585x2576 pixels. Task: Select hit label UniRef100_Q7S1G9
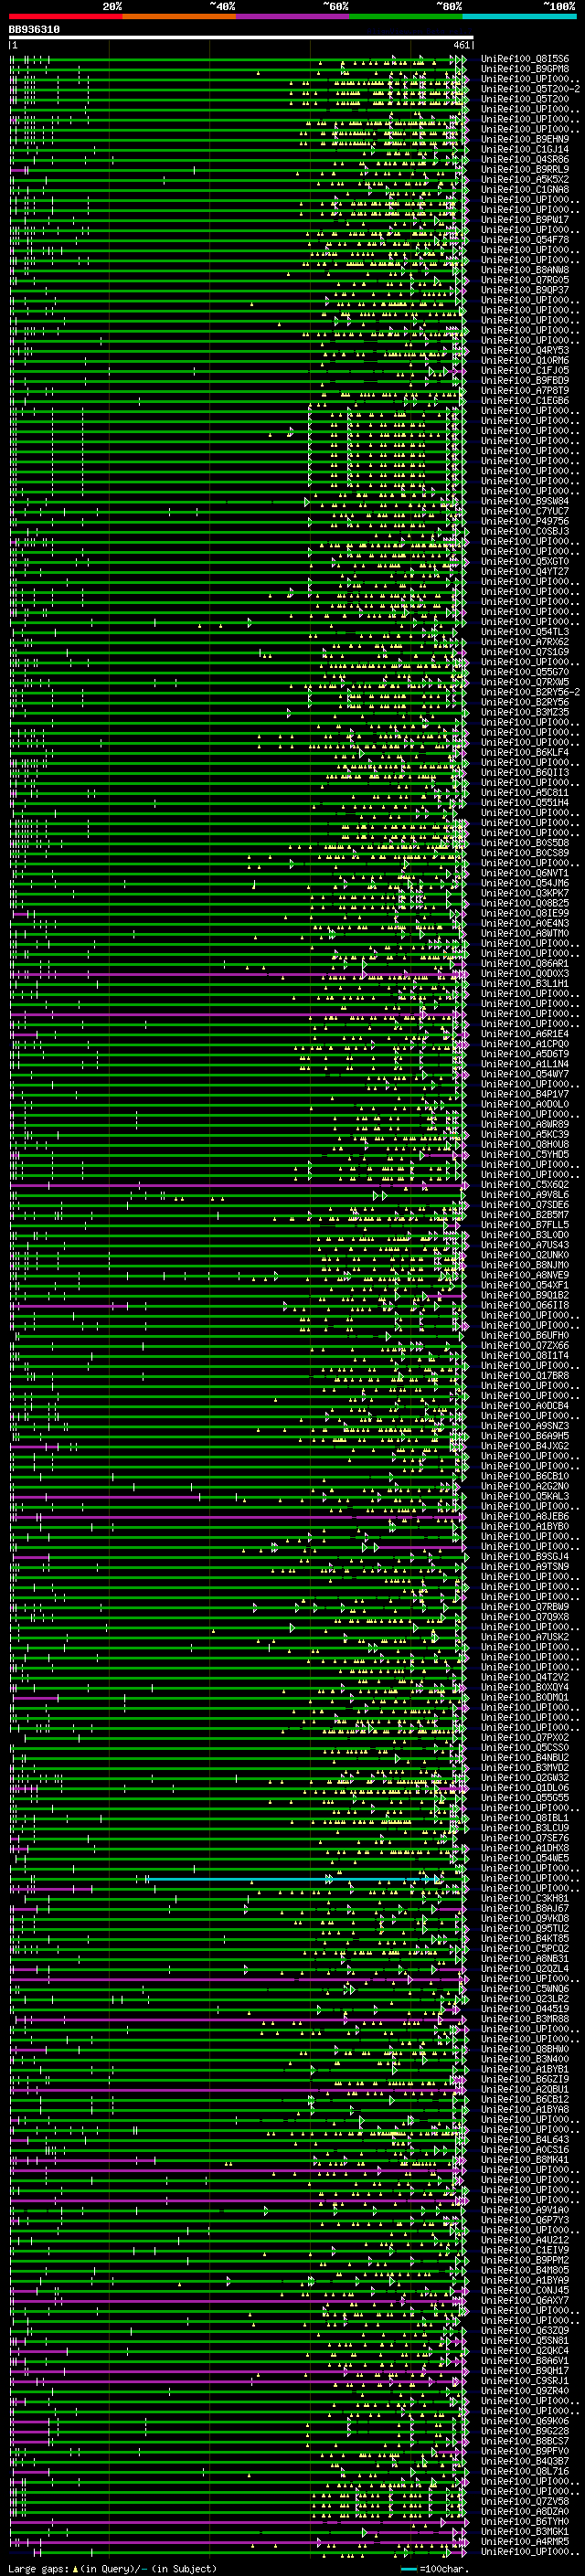click(525, 652)
